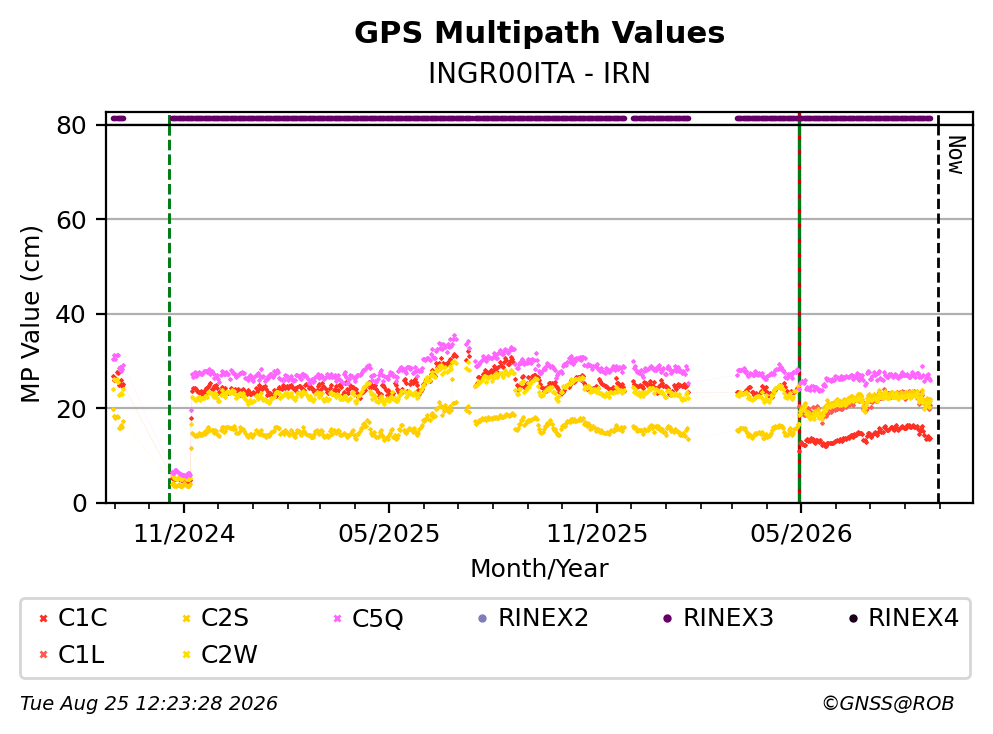Click the 'Now' label by the dashed line
Screen dimensions: 993x734
[956, 155]
